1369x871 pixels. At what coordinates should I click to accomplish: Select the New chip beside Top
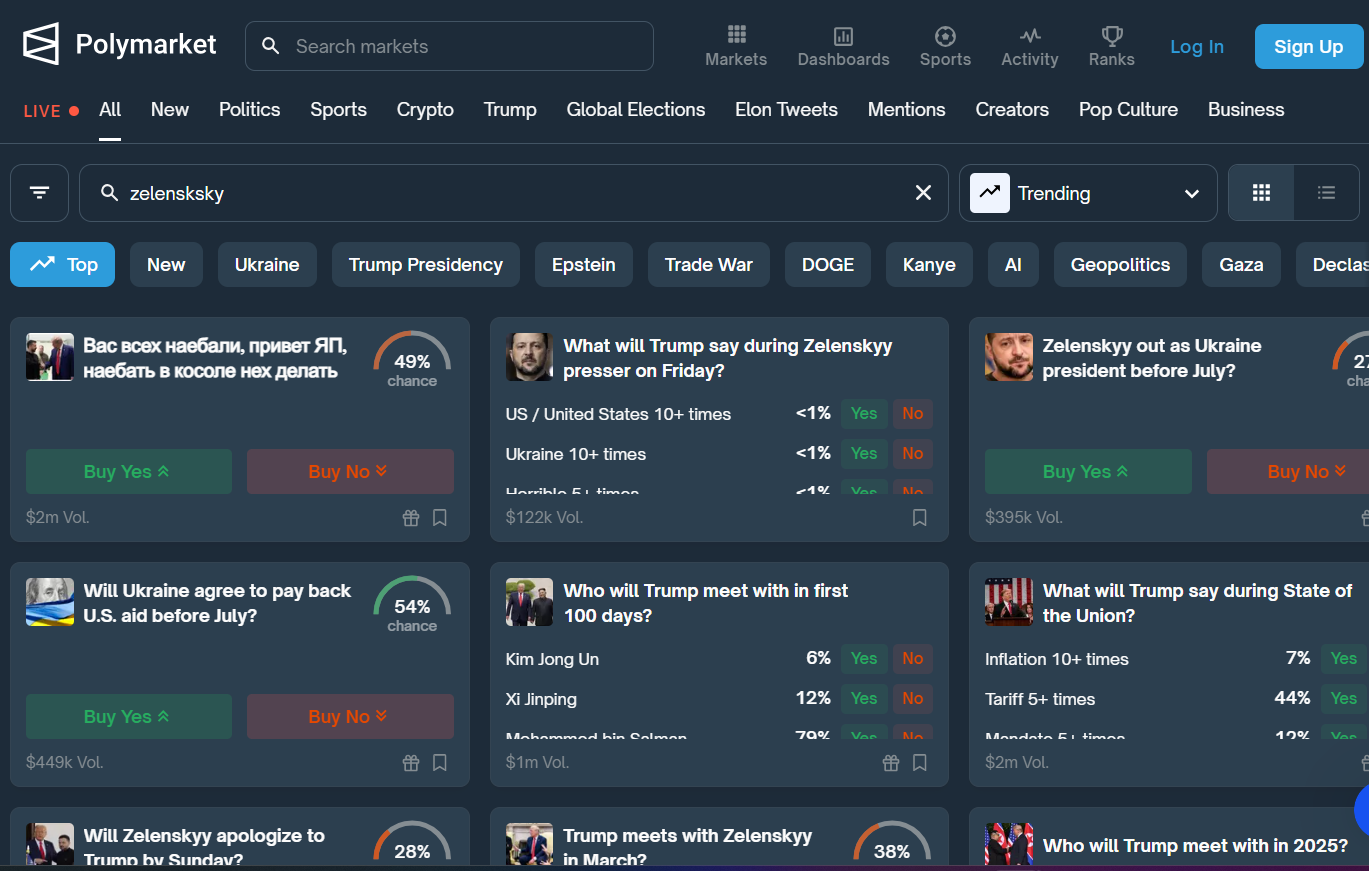(x=166, y=265)
